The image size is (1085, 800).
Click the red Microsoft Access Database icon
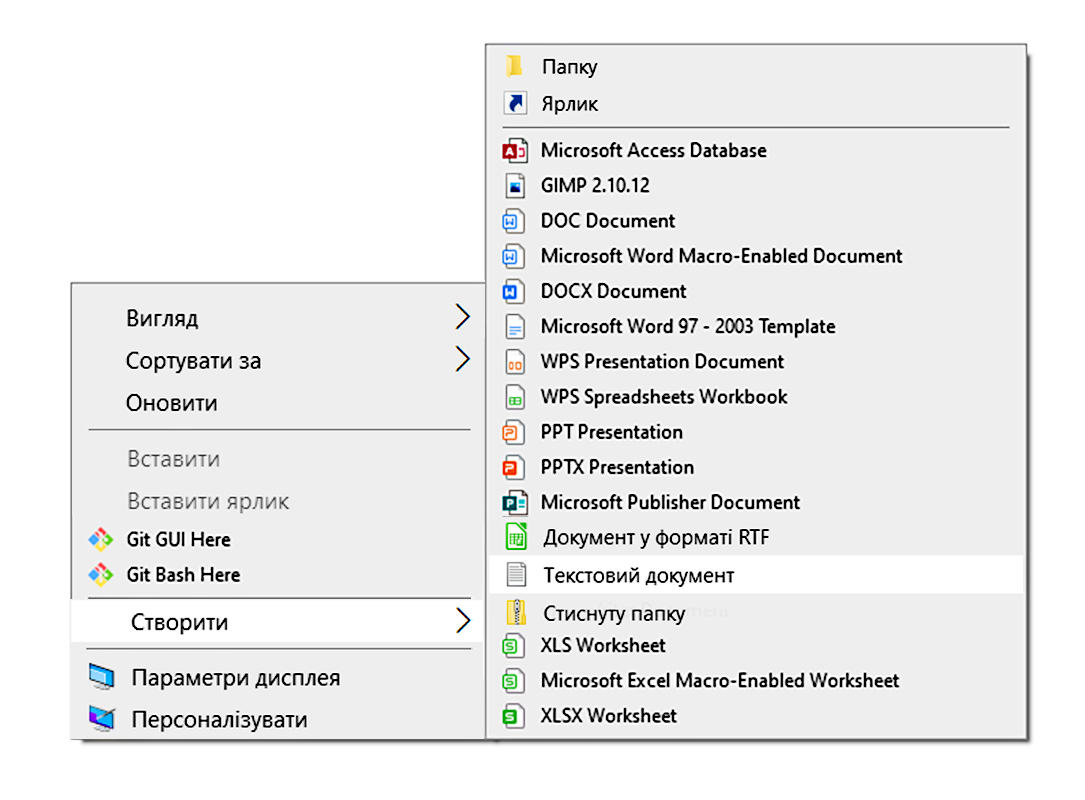click(x=514, y=151)
